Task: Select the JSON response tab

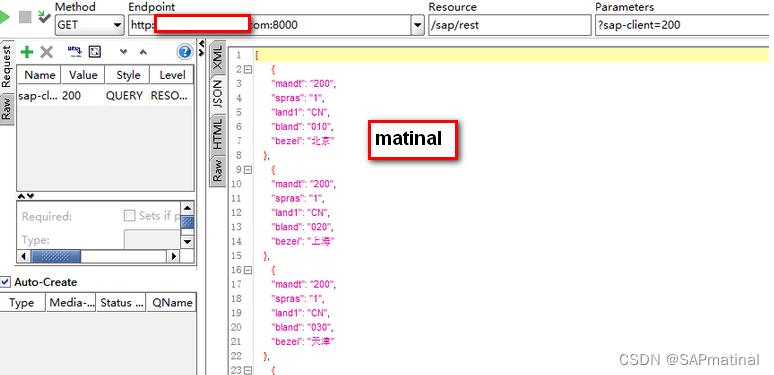Action: click(218, 94)
